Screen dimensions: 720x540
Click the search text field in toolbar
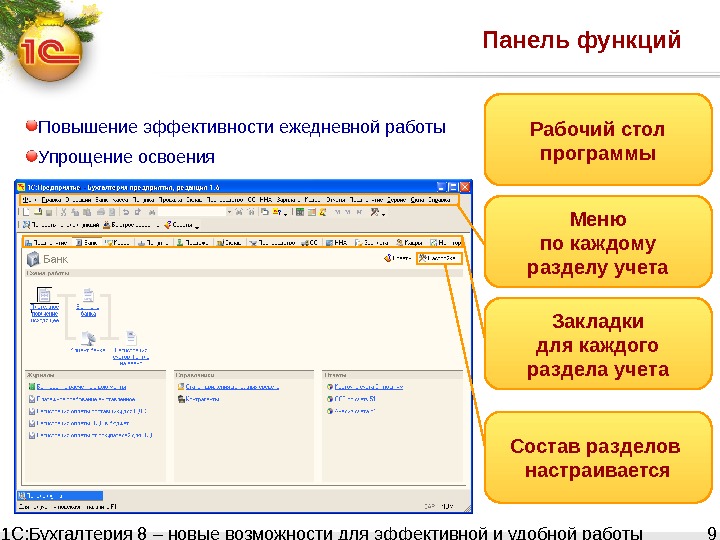tap(192, 212)
